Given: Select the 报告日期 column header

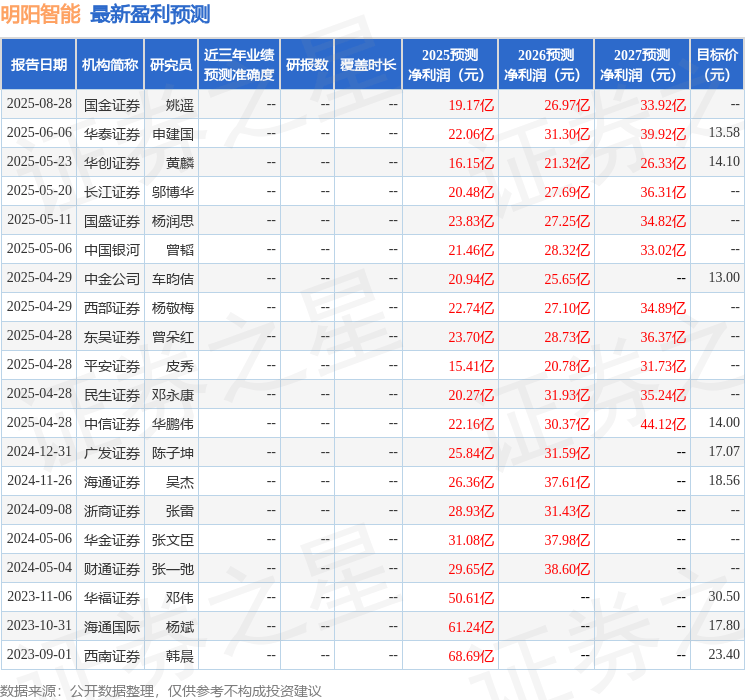Looking at the screenshot, I should click(x=39, y=65).
